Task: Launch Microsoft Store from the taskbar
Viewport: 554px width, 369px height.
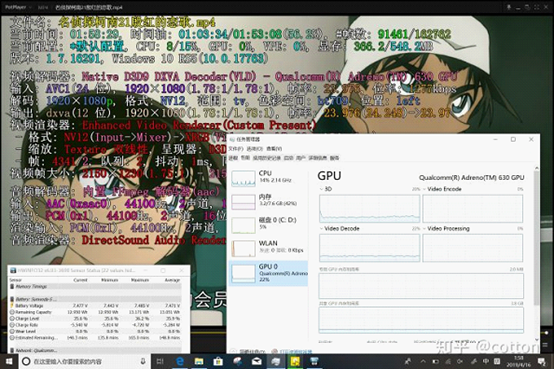Action: (218, 361)
